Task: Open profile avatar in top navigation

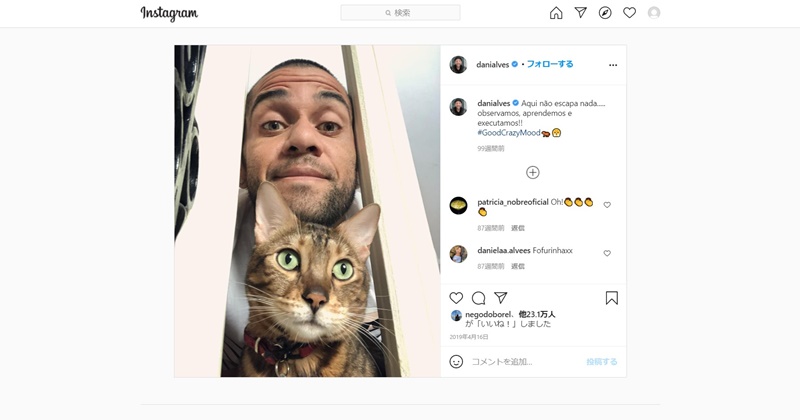Action: click(654, 13)
